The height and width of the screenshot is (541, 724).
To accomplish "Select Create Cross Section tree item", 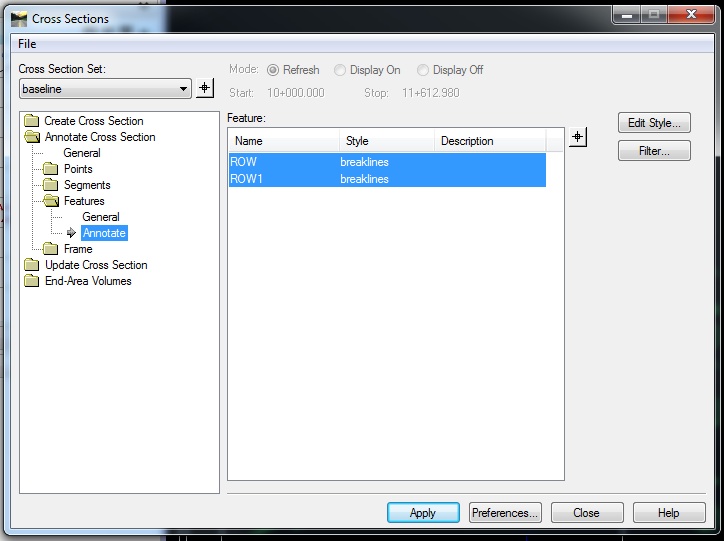I will pyautogui.click(x=94, y=121).
